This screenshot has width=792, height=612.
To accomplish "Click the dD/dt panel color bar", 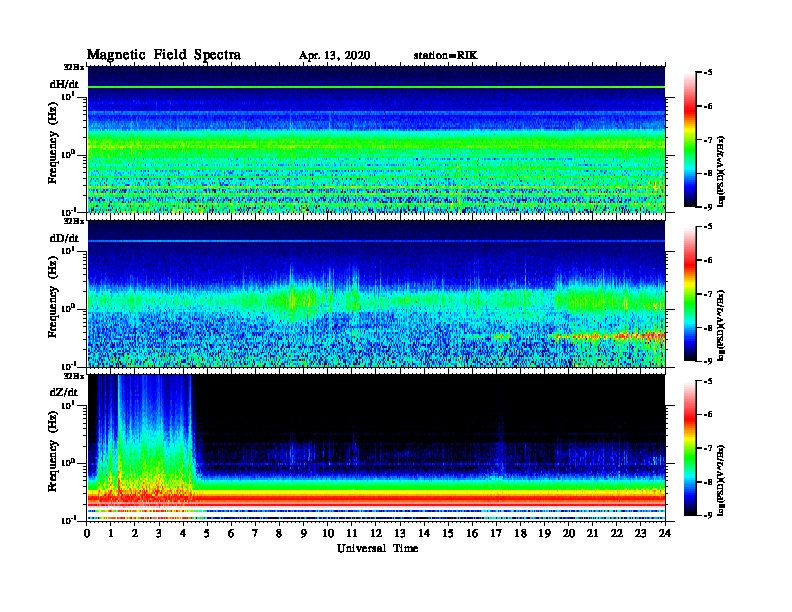I will pyautogui.click(x=690, y=294).
